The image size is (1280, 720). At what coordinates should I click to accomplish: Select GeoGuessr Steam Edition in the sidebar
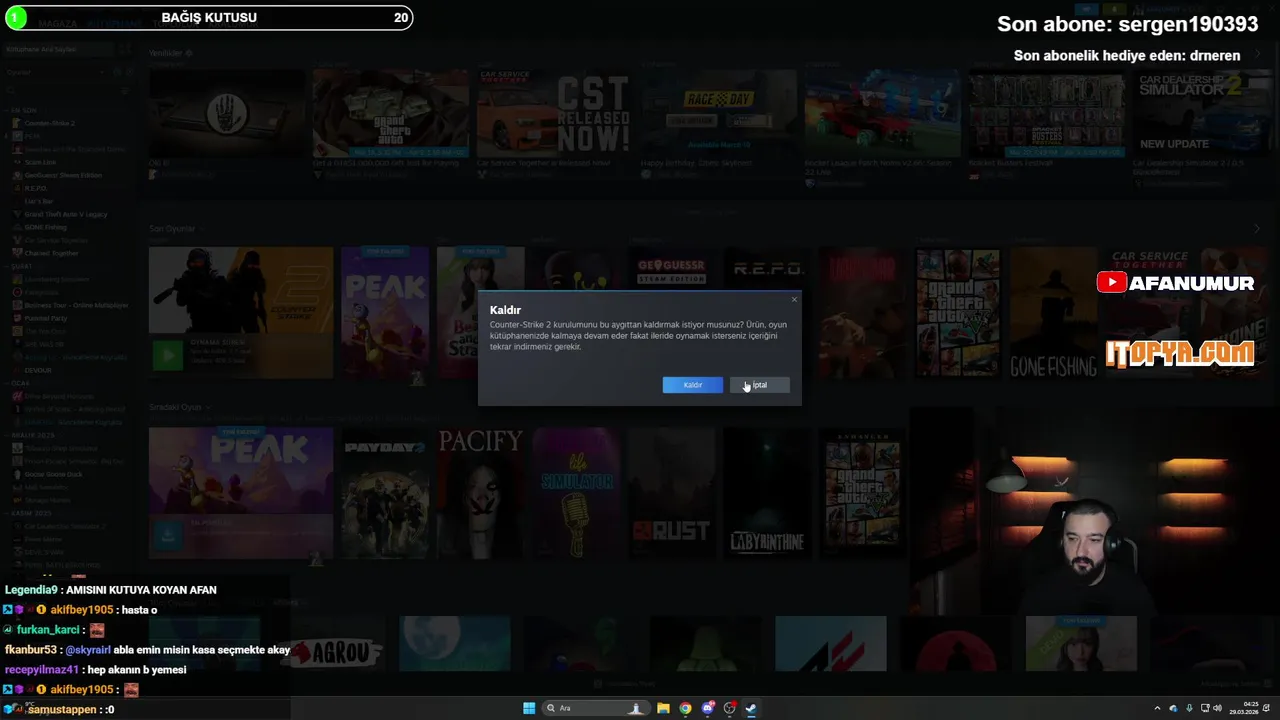pos(63,175)
